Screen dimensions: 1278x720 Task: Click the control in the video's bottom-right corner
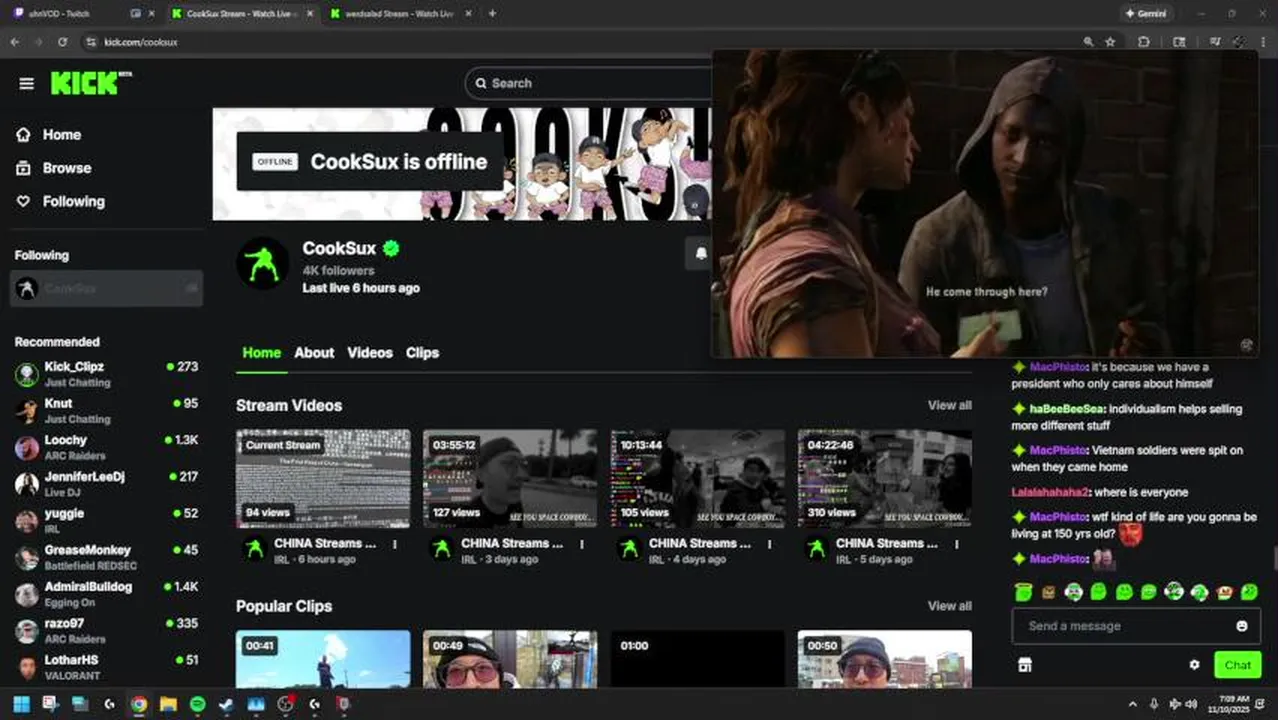[x=1246, y=345]
